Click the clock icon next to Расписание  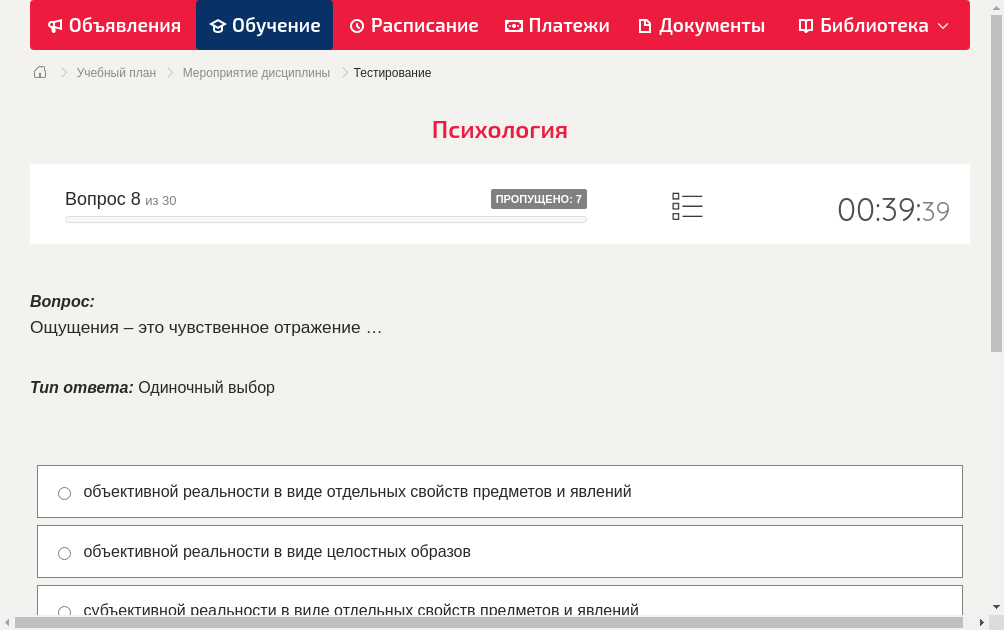(x=357, y=25)
